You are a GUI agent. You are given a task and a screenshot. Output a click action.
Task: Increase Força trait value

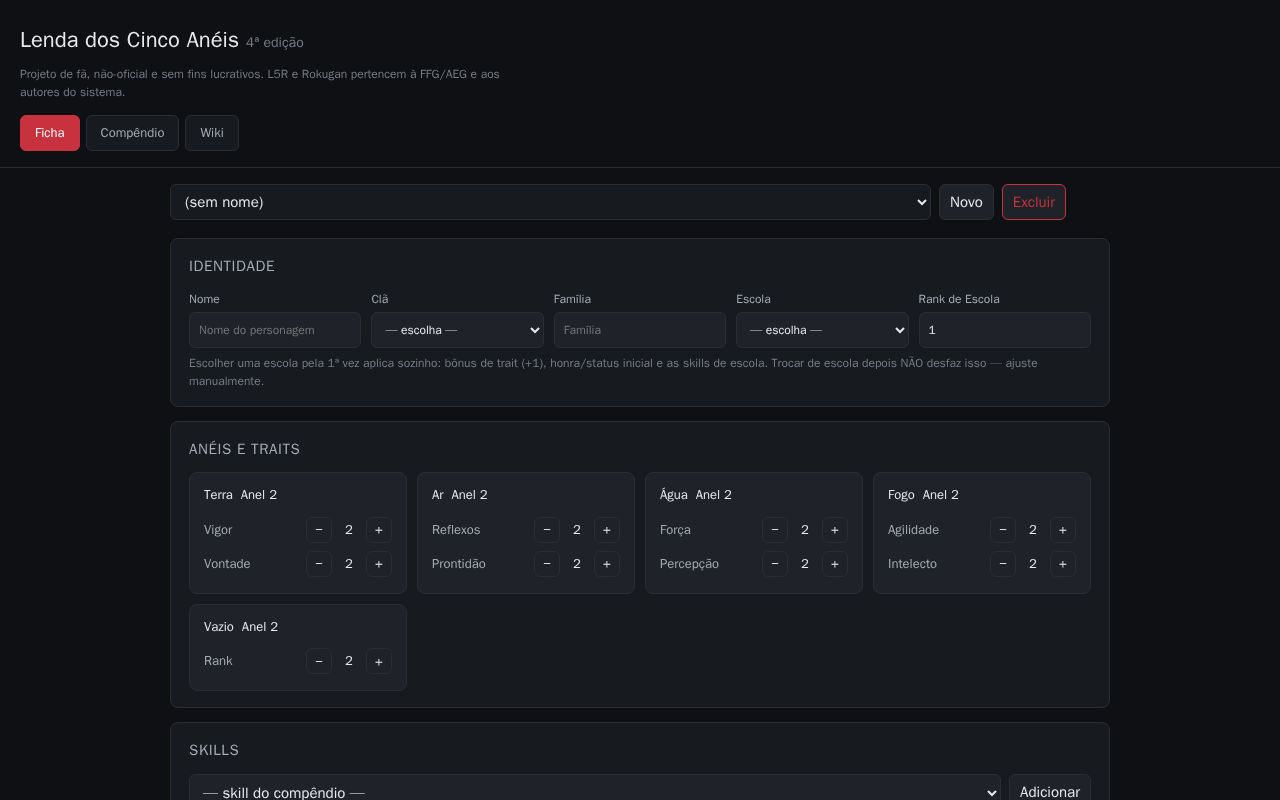(x=835, y=530)
